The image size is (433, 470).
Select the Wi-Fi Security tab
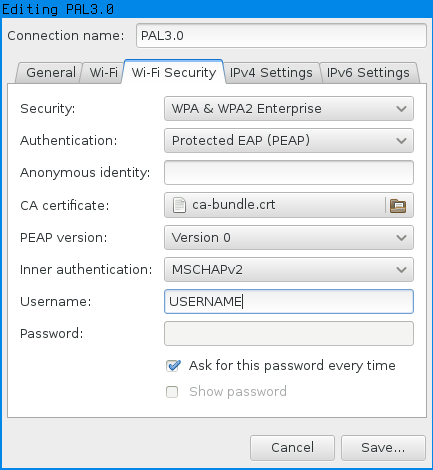pyautogui.click(x=174, y=72)
